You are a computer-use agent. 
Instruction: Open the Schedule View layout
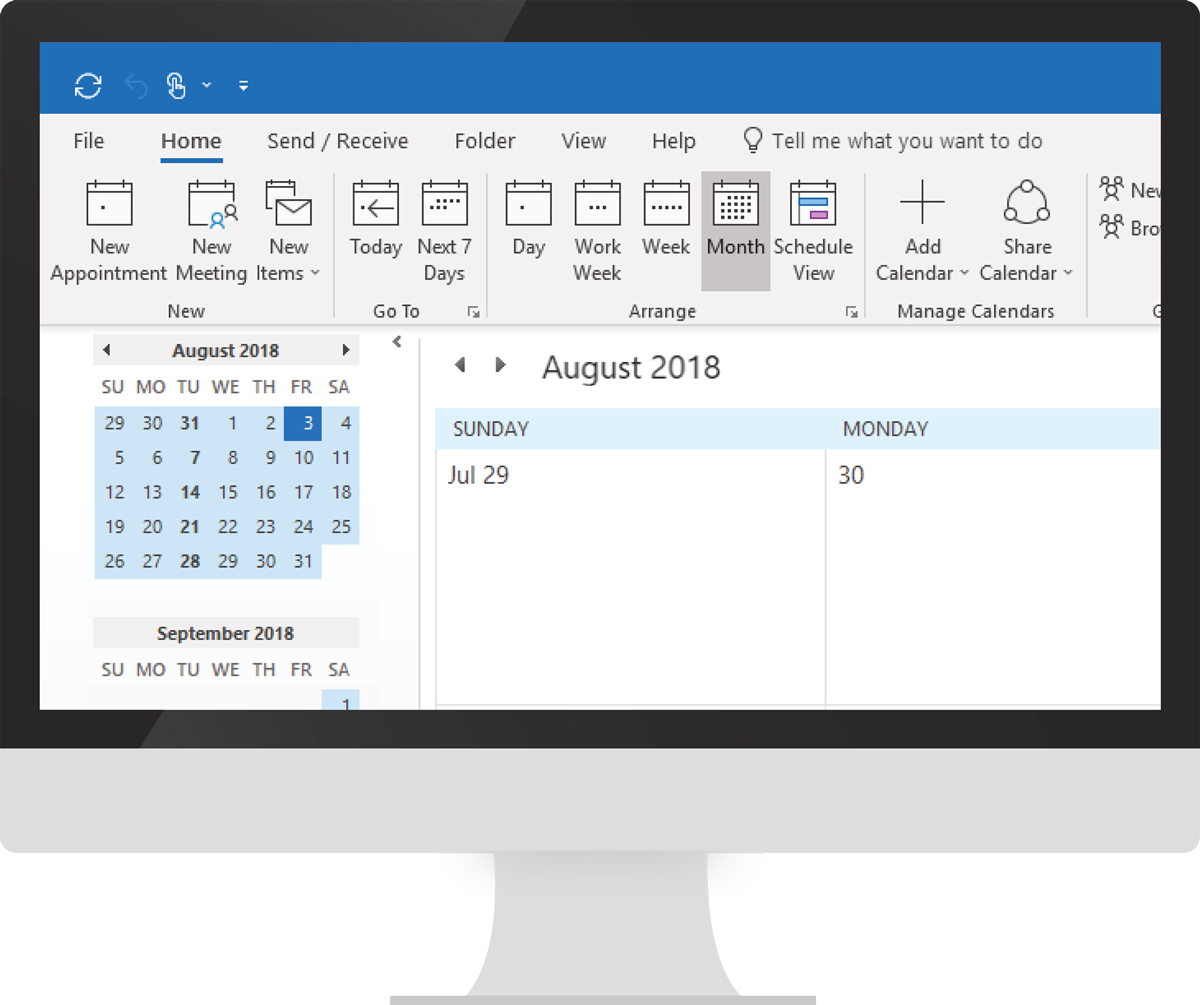click(813, 204)
